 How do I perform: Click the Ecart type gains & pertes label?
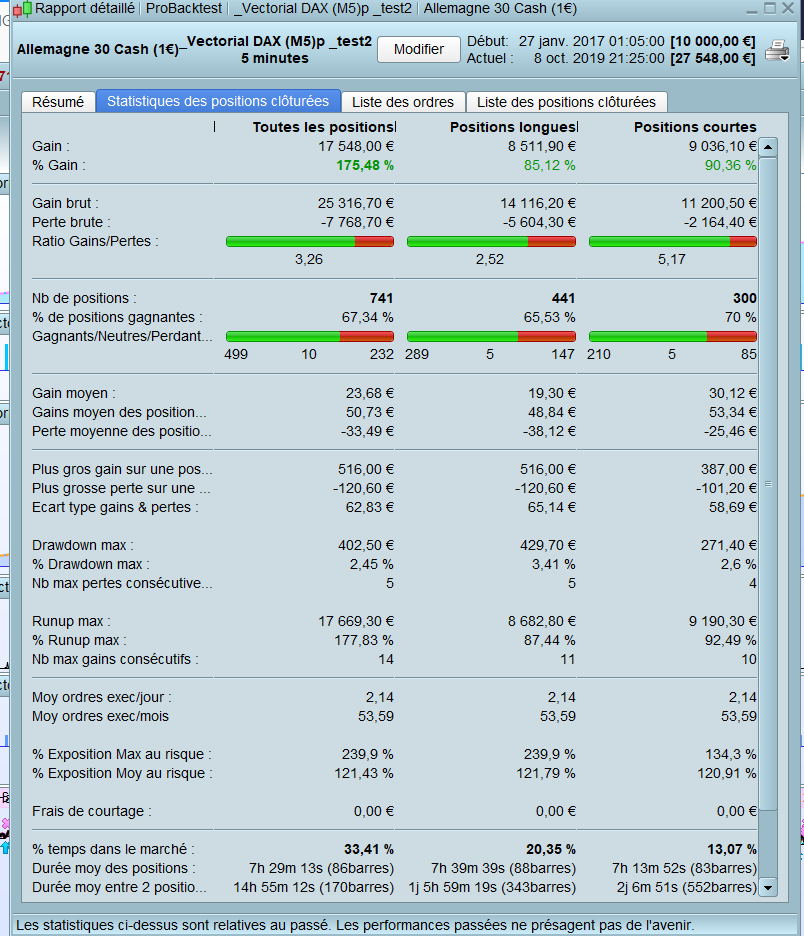(115, 507)
